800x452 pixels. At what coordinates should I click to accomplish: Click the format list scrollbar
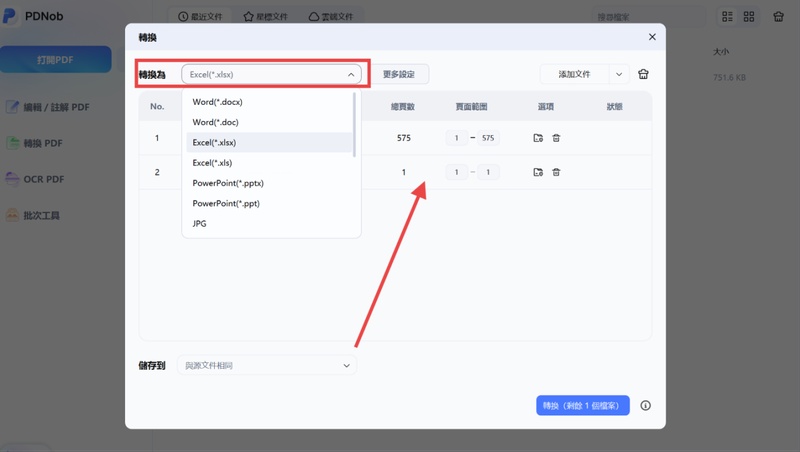pyautogui.click(x=354, y=124)
